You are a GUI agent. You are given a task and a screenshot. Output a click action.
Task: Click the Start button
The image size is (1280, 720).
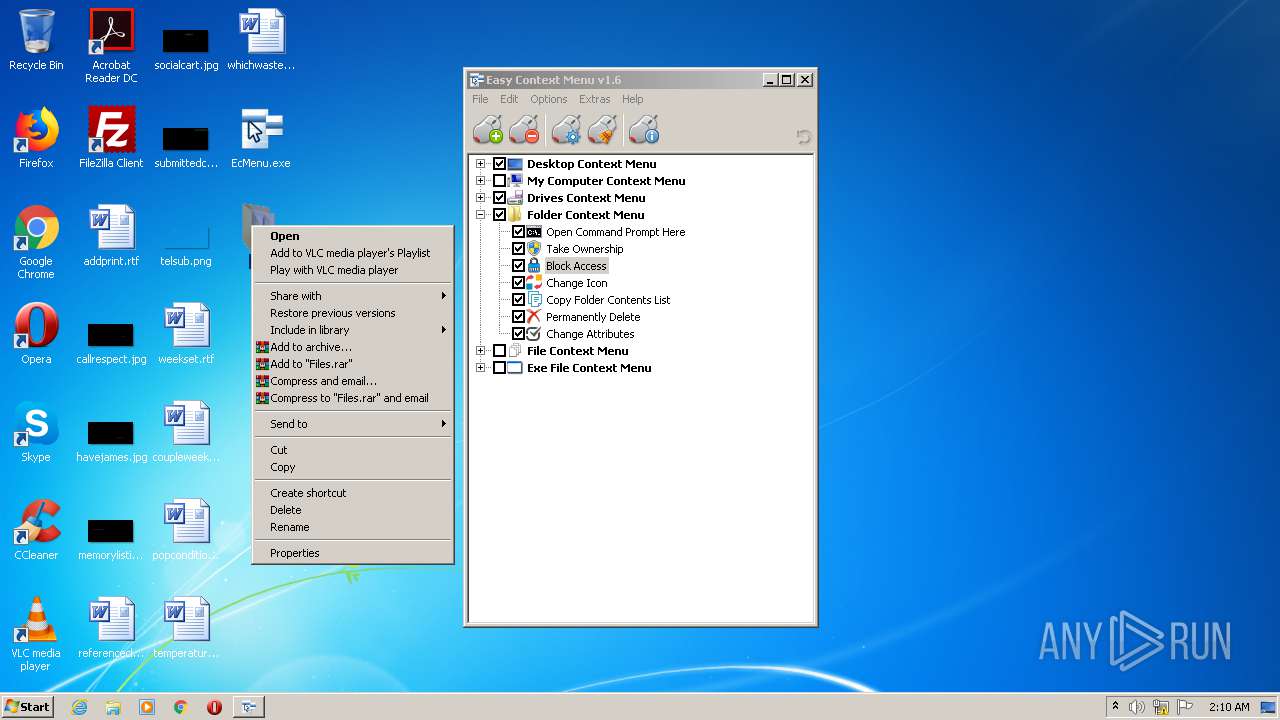[27, 707]
